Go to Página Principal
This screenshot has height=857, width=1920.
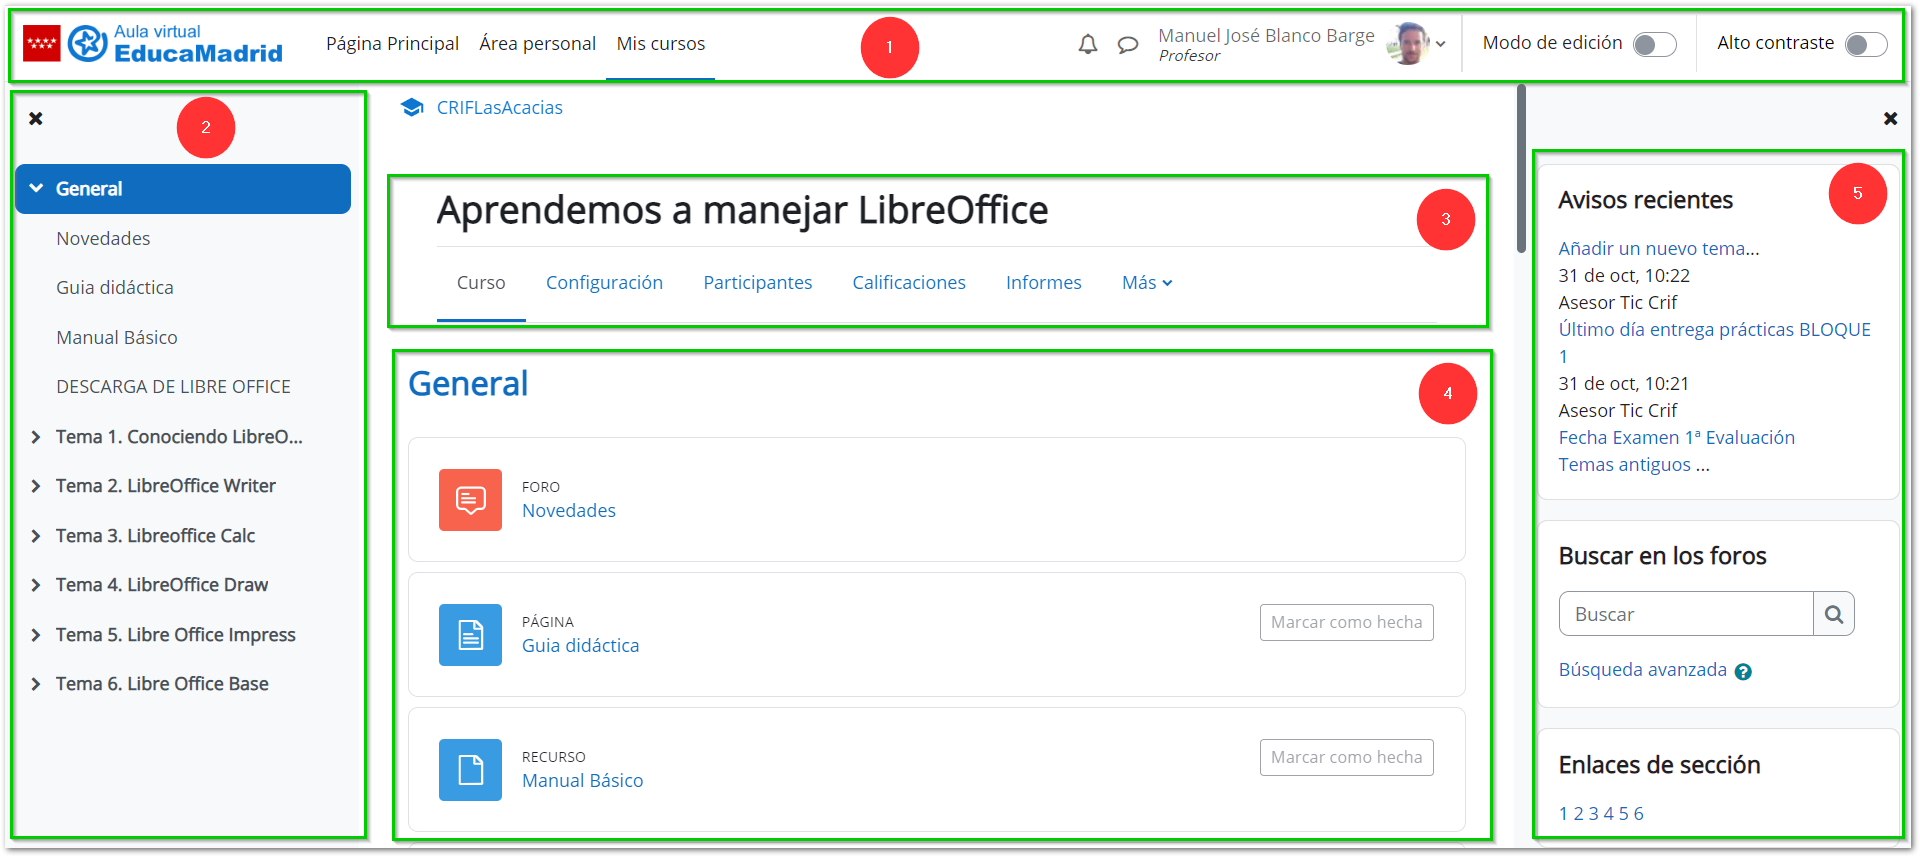click(392, 44)
